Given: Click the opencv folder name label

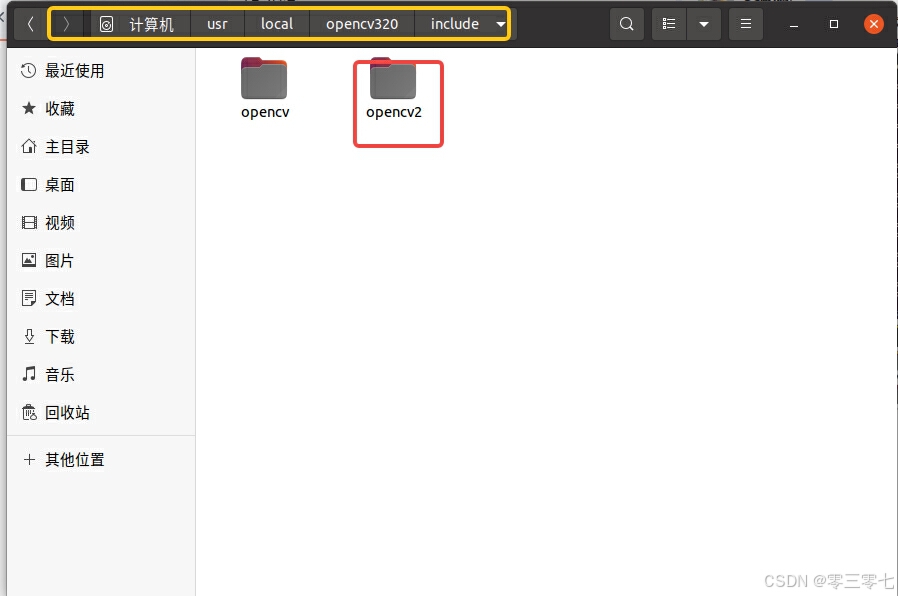Looking at the screenshot, I should [x=265, y=112].
